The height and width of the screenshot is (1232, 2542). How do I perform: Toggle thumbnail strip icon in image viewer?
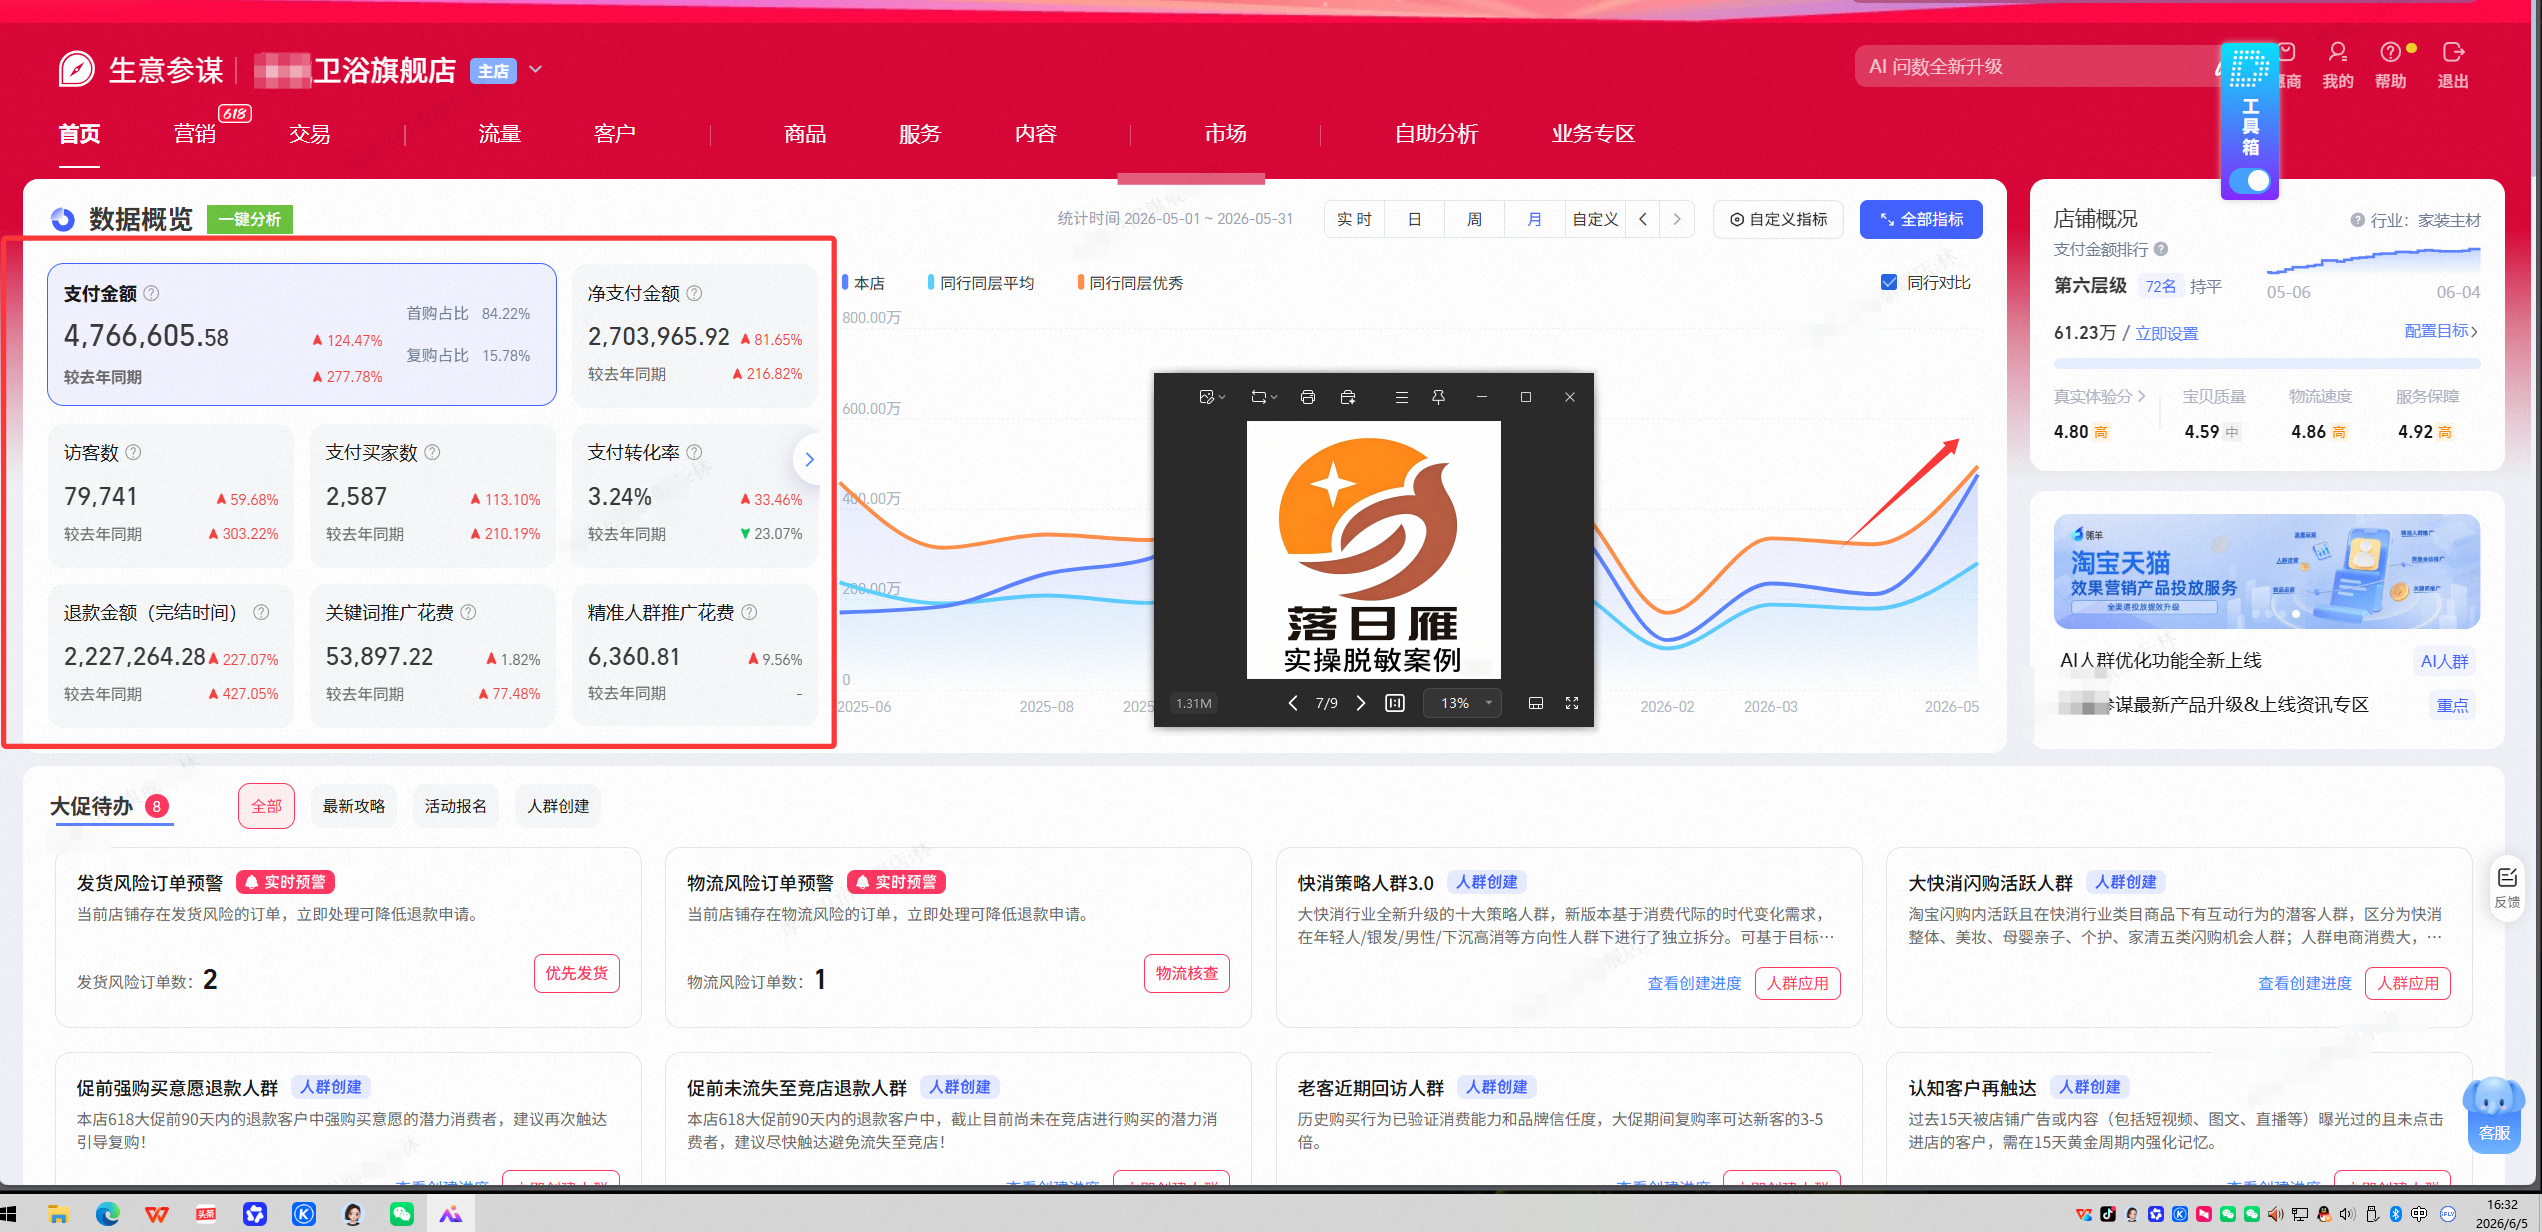tap(1536, 703)
